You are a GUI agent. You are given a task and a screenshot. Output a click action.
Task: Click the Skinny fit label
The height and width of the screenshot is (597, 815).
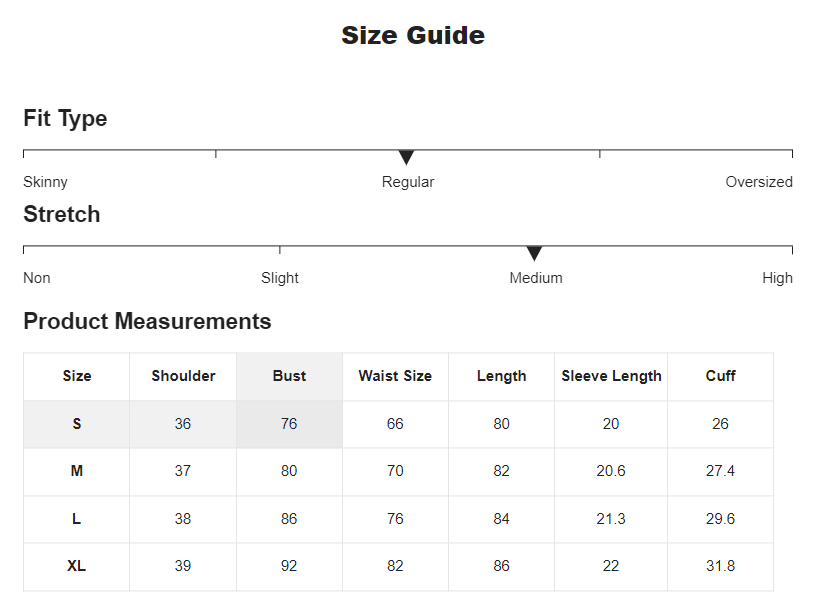46,182
